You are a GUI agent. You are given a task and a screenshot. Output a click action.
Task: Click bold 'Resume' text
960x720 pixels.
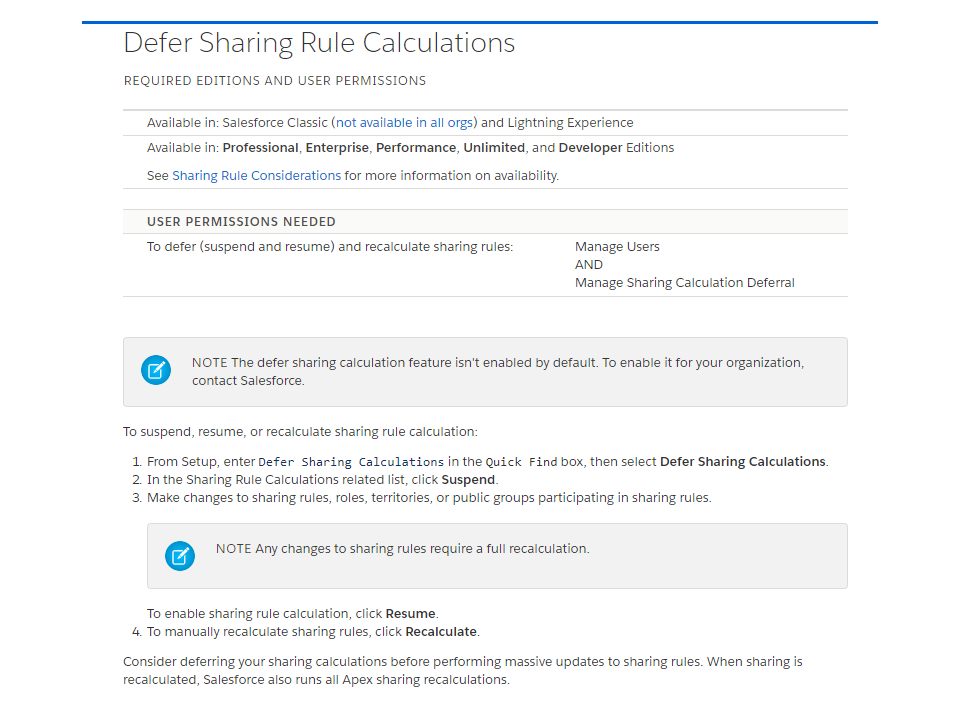(411, 613)
